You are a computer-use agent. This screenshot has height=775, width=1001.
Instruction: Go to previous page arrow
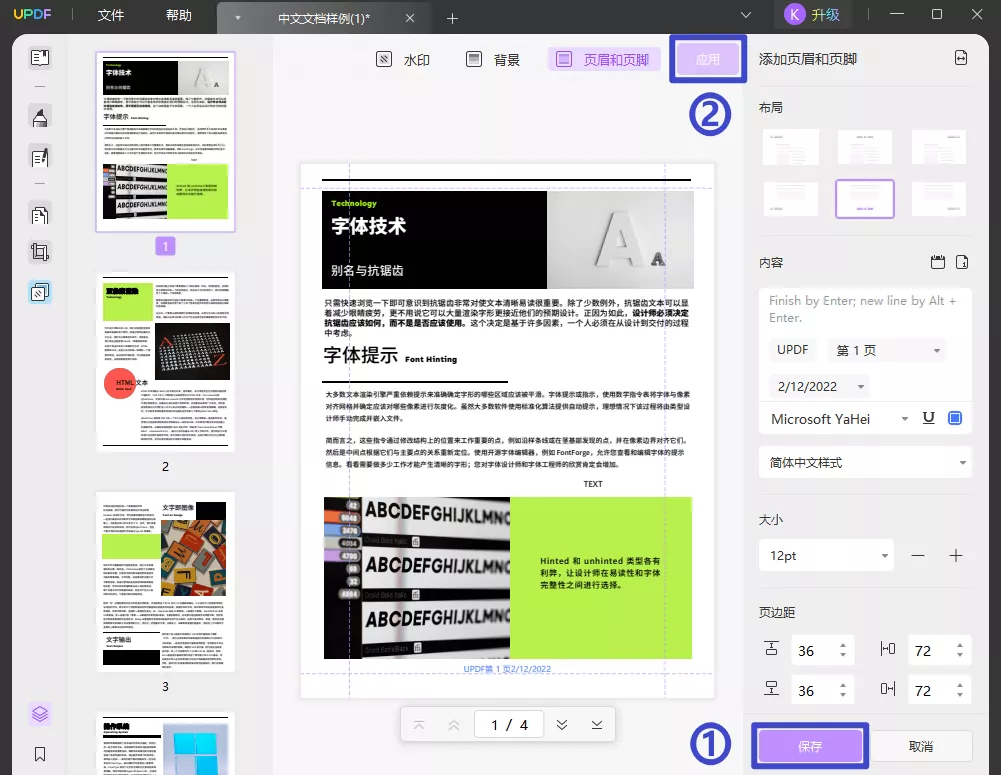click(x=454, y=725)
